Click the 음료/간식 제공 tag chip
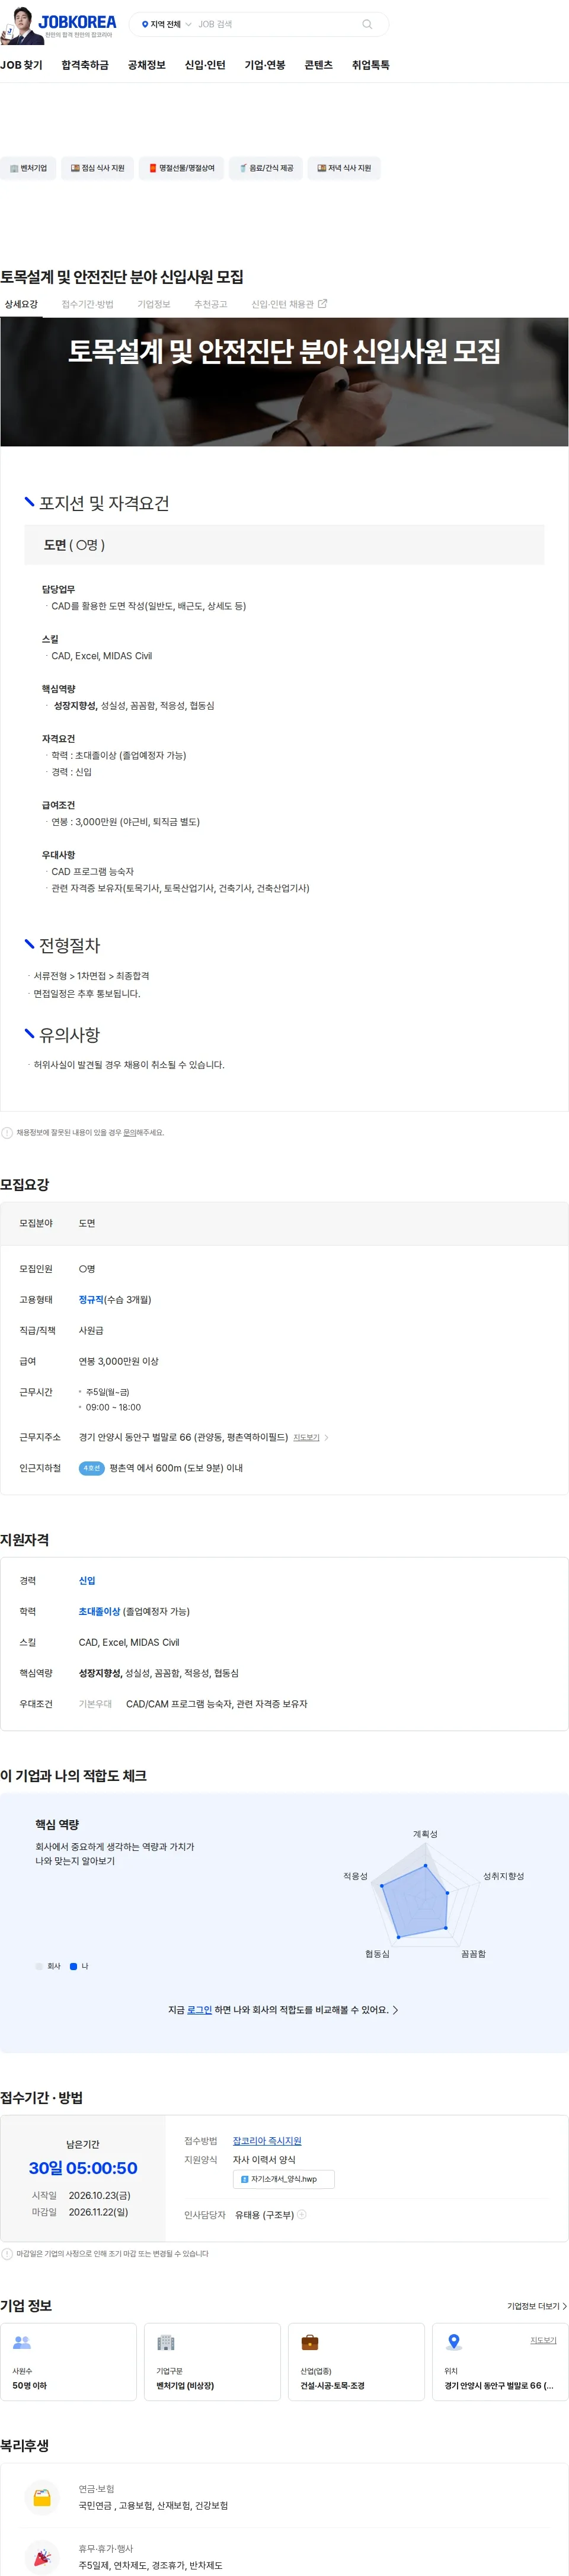This screenshot has width=569, height=2576. click(266, 168)
